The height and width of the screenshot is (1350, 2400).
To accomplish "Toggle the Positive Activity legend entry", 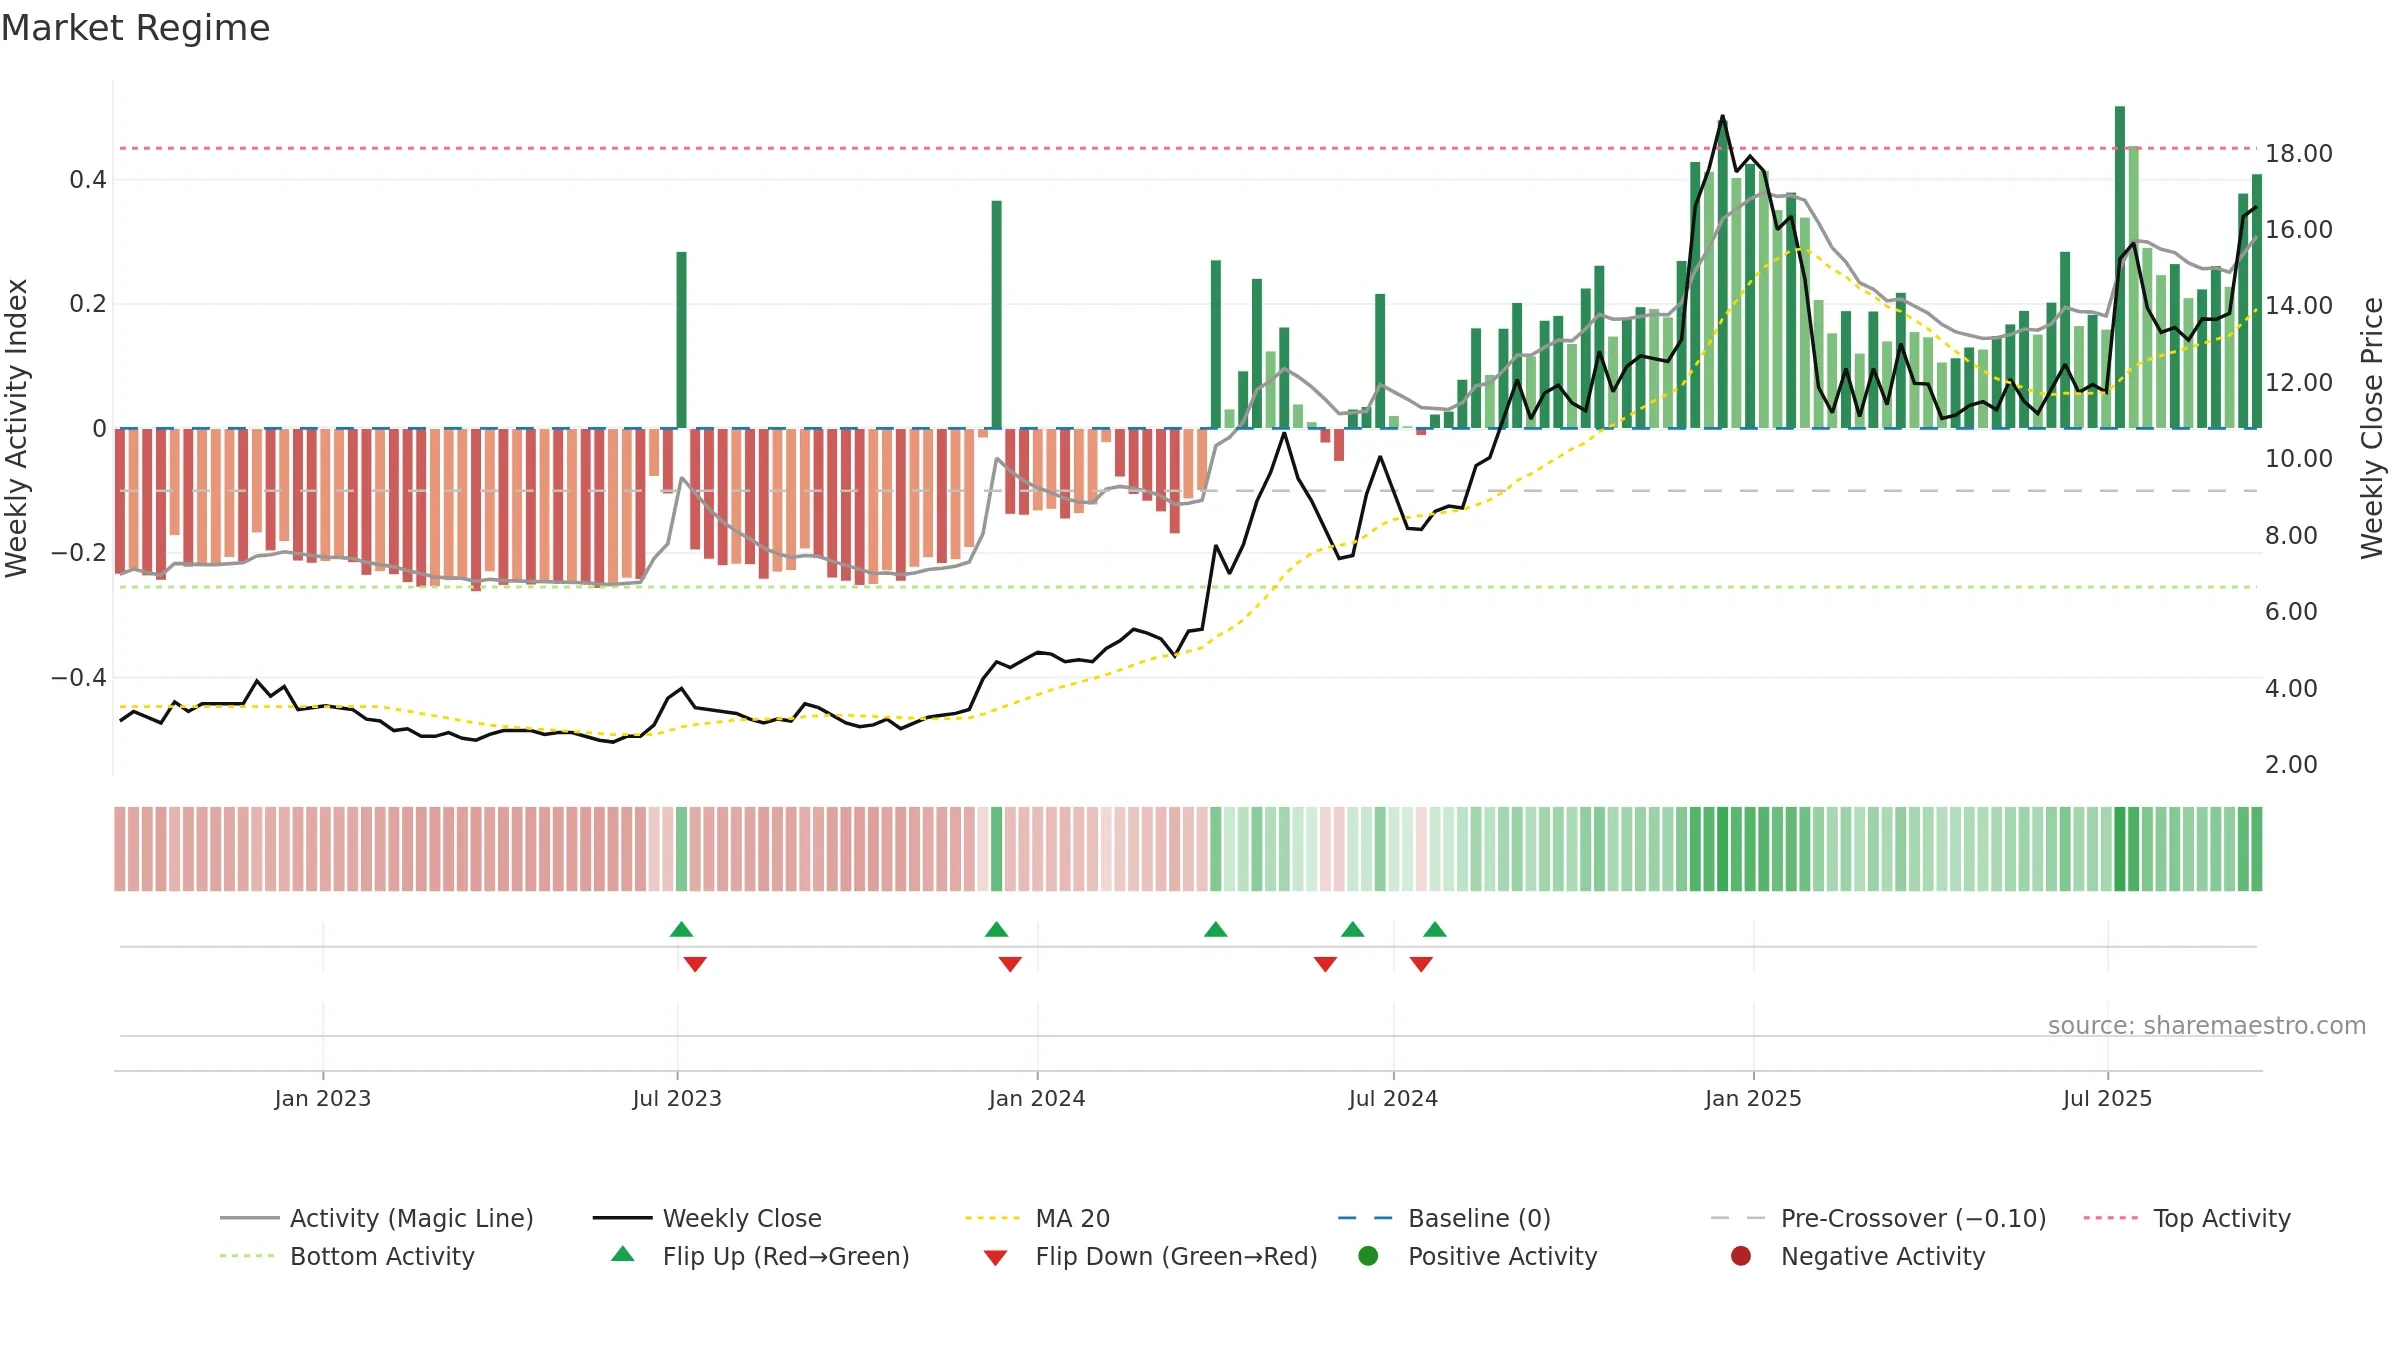I will (1477, 1256).
